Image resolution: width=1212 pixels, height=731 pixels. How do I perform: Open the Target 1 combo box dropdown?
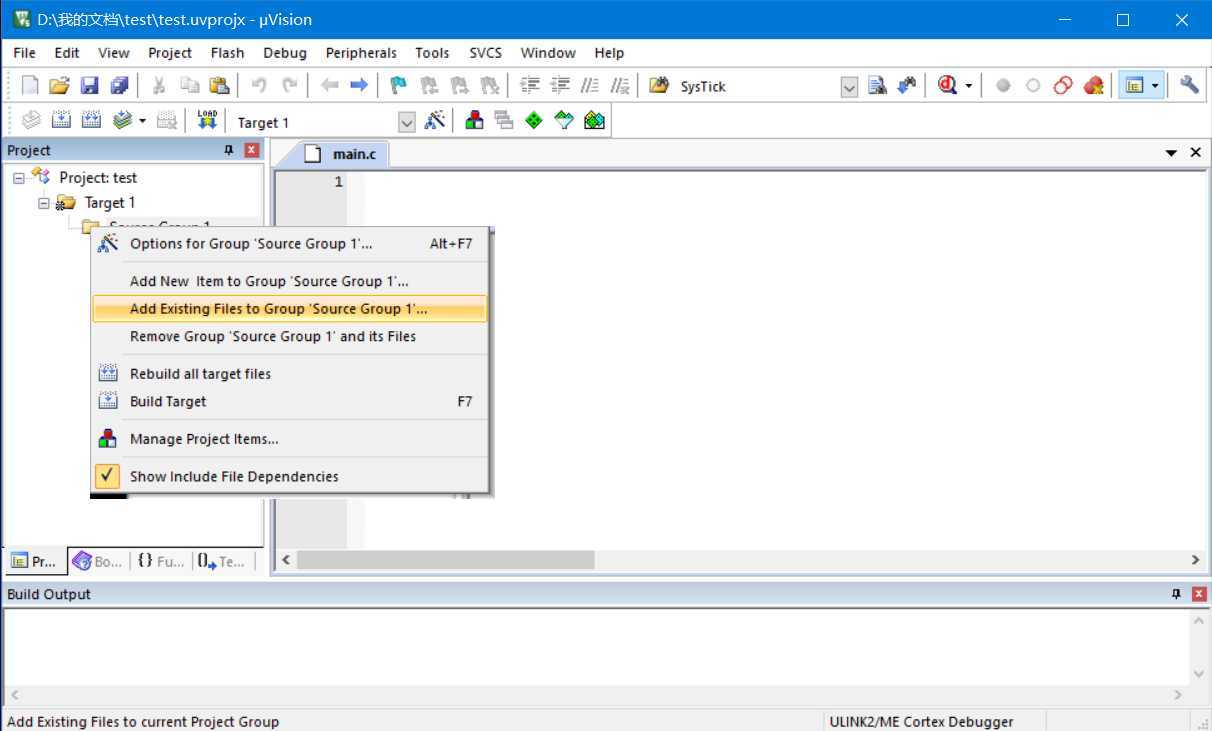pyautogui.click(x=407, y=122)
